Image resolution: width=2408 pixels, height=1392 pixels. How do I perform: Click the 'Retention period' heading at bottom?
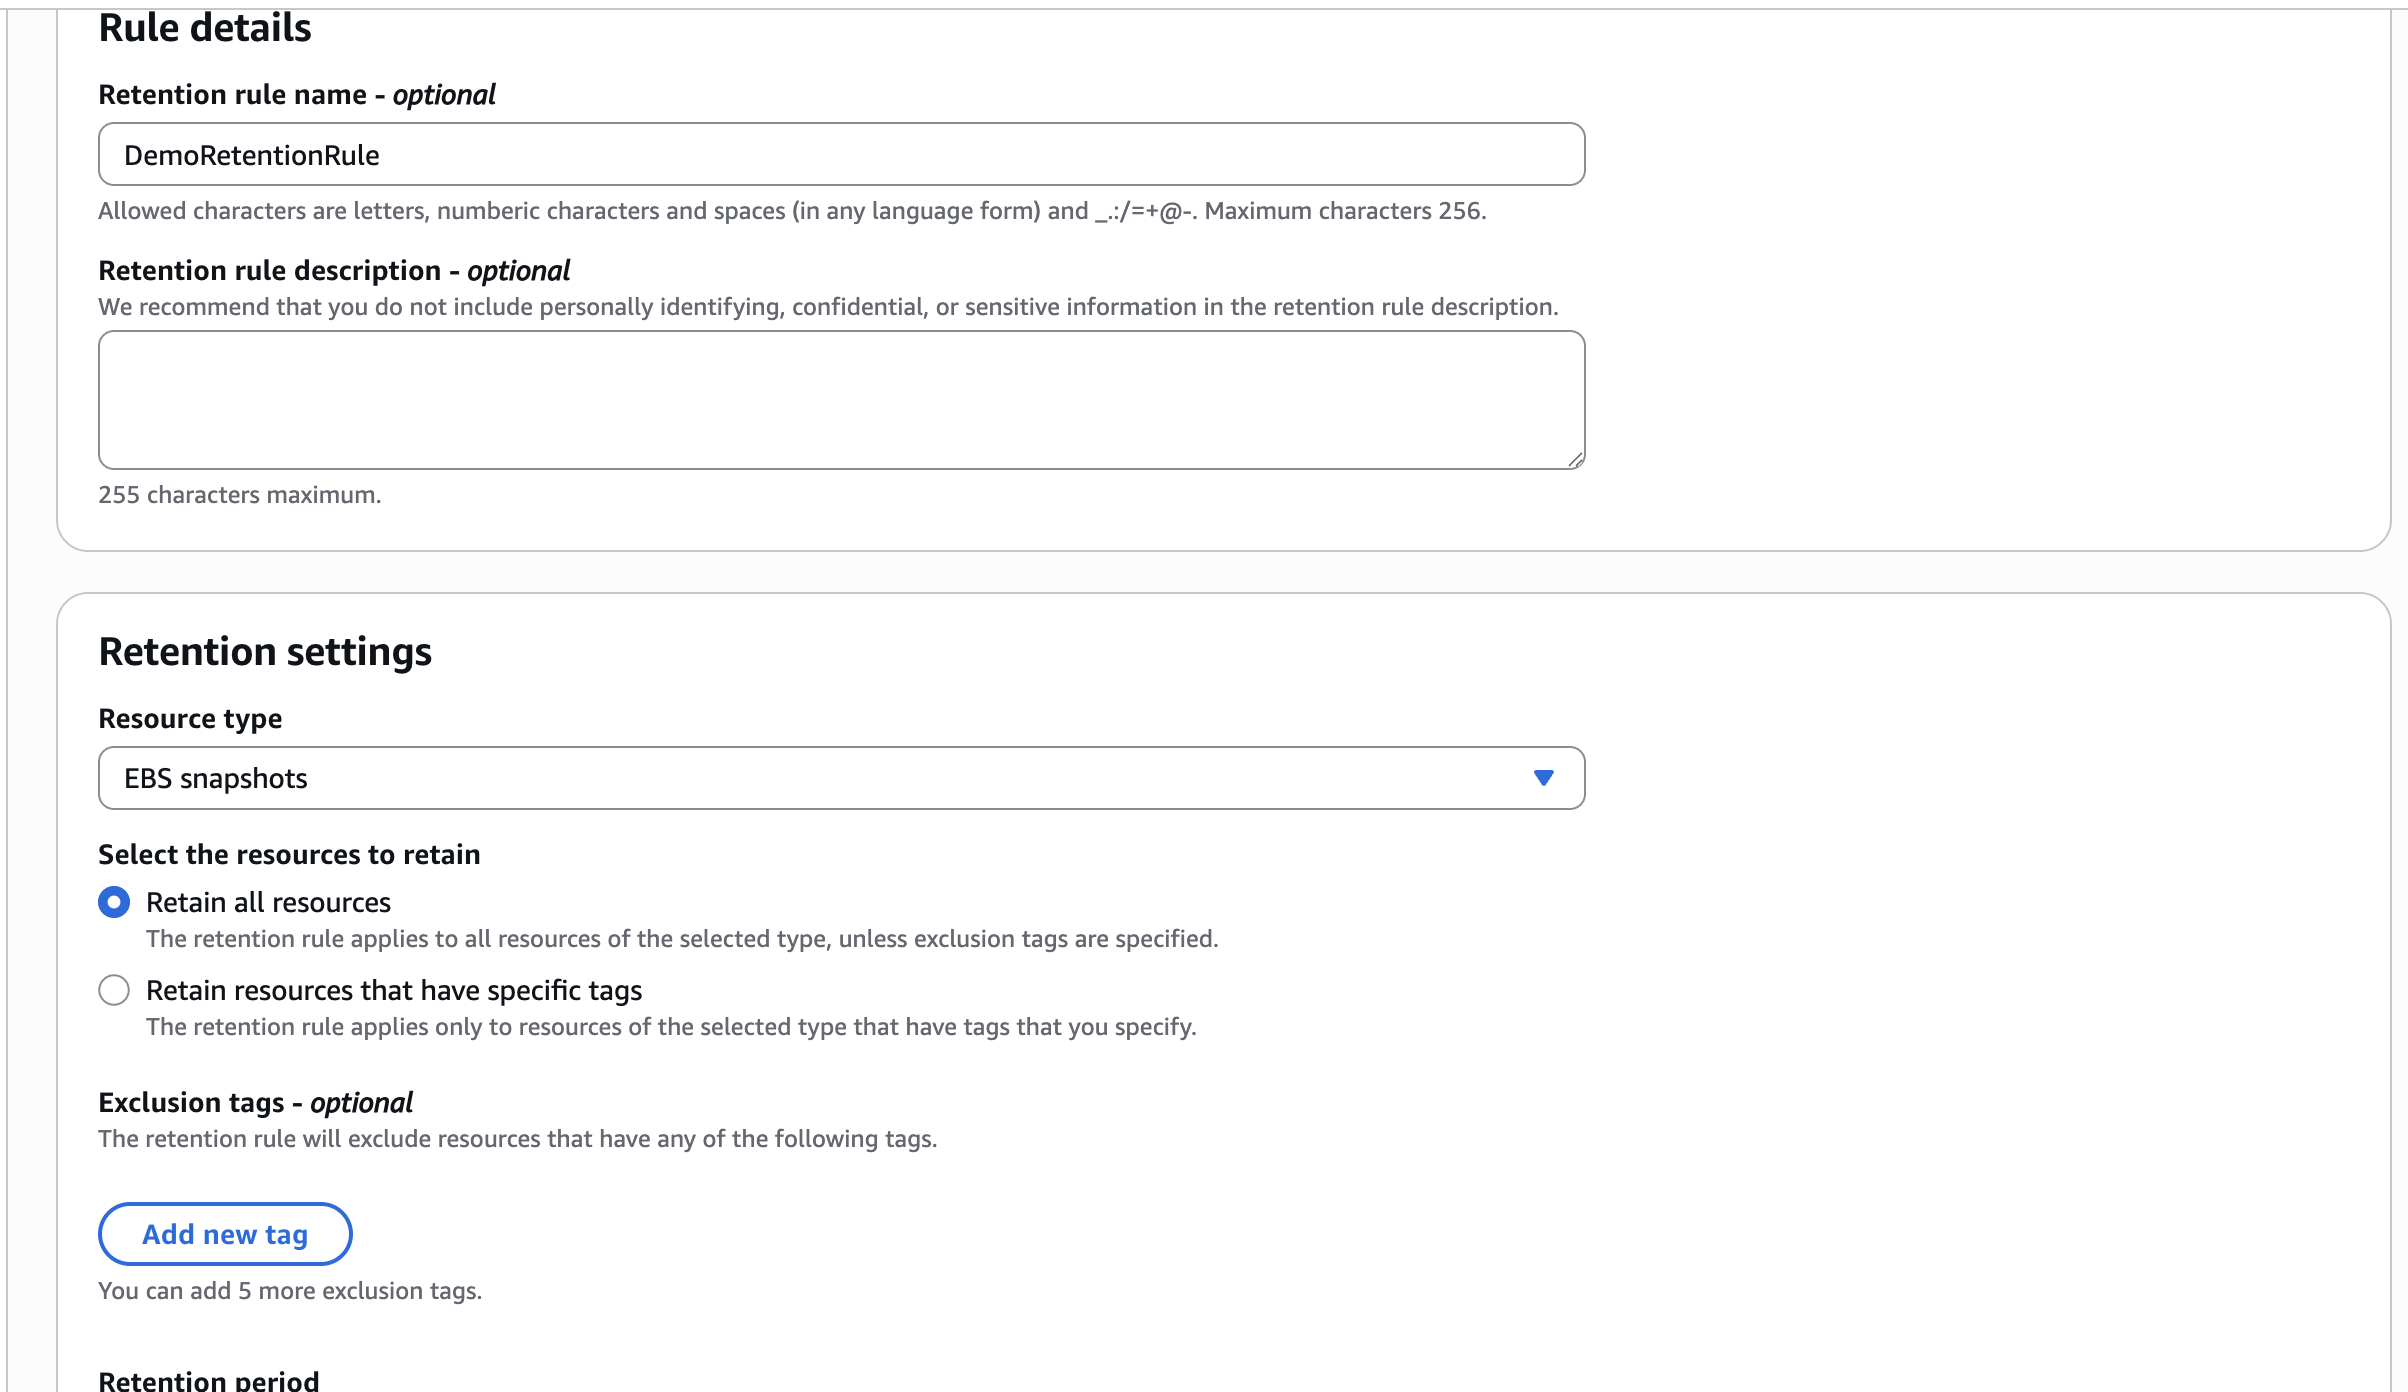click(208, 1380)
